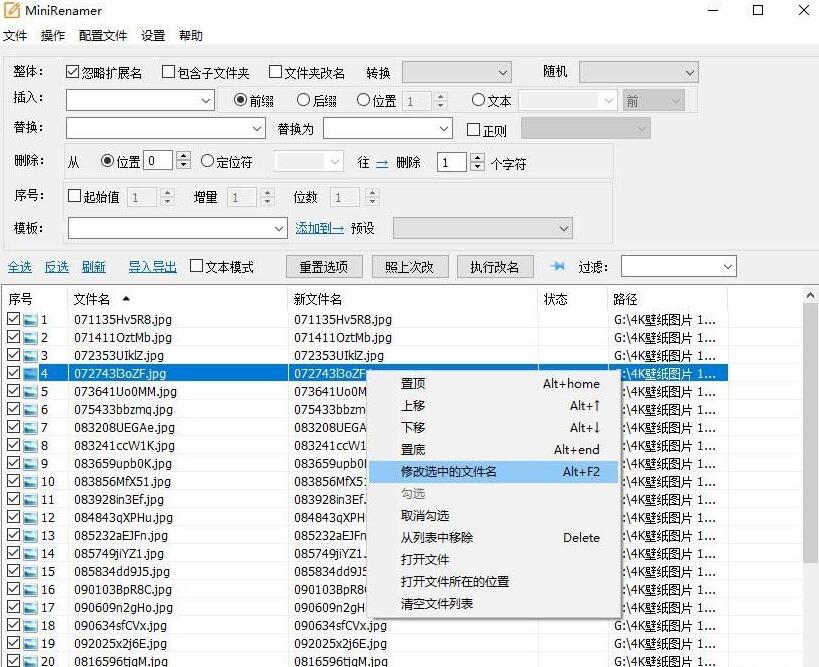The width and height of the screenshot is (819, 667).
Task: Click the MiniRenamer logo icon in the title bar
Action: click(13, 10)
